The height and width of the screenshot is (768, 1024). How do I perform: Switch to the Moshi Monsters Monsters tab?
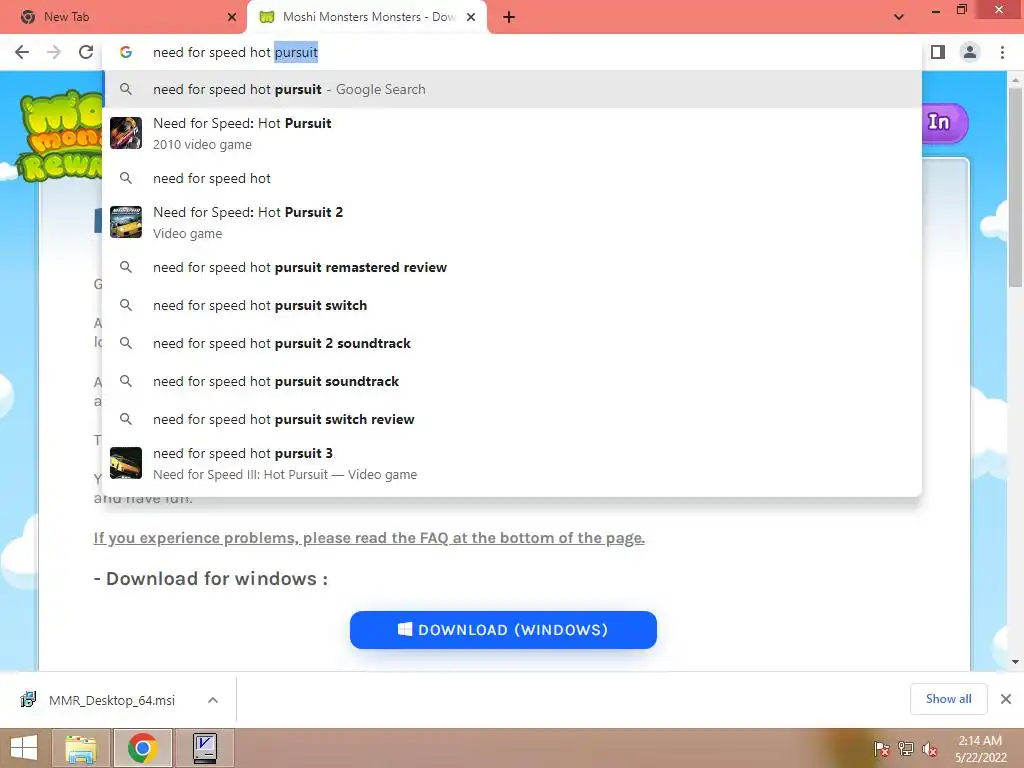(367, 17)
